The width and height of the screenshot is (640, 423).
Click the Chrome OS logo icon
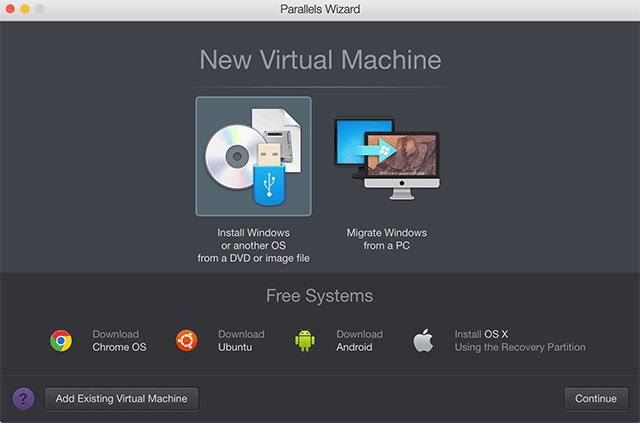click(61, 341)
